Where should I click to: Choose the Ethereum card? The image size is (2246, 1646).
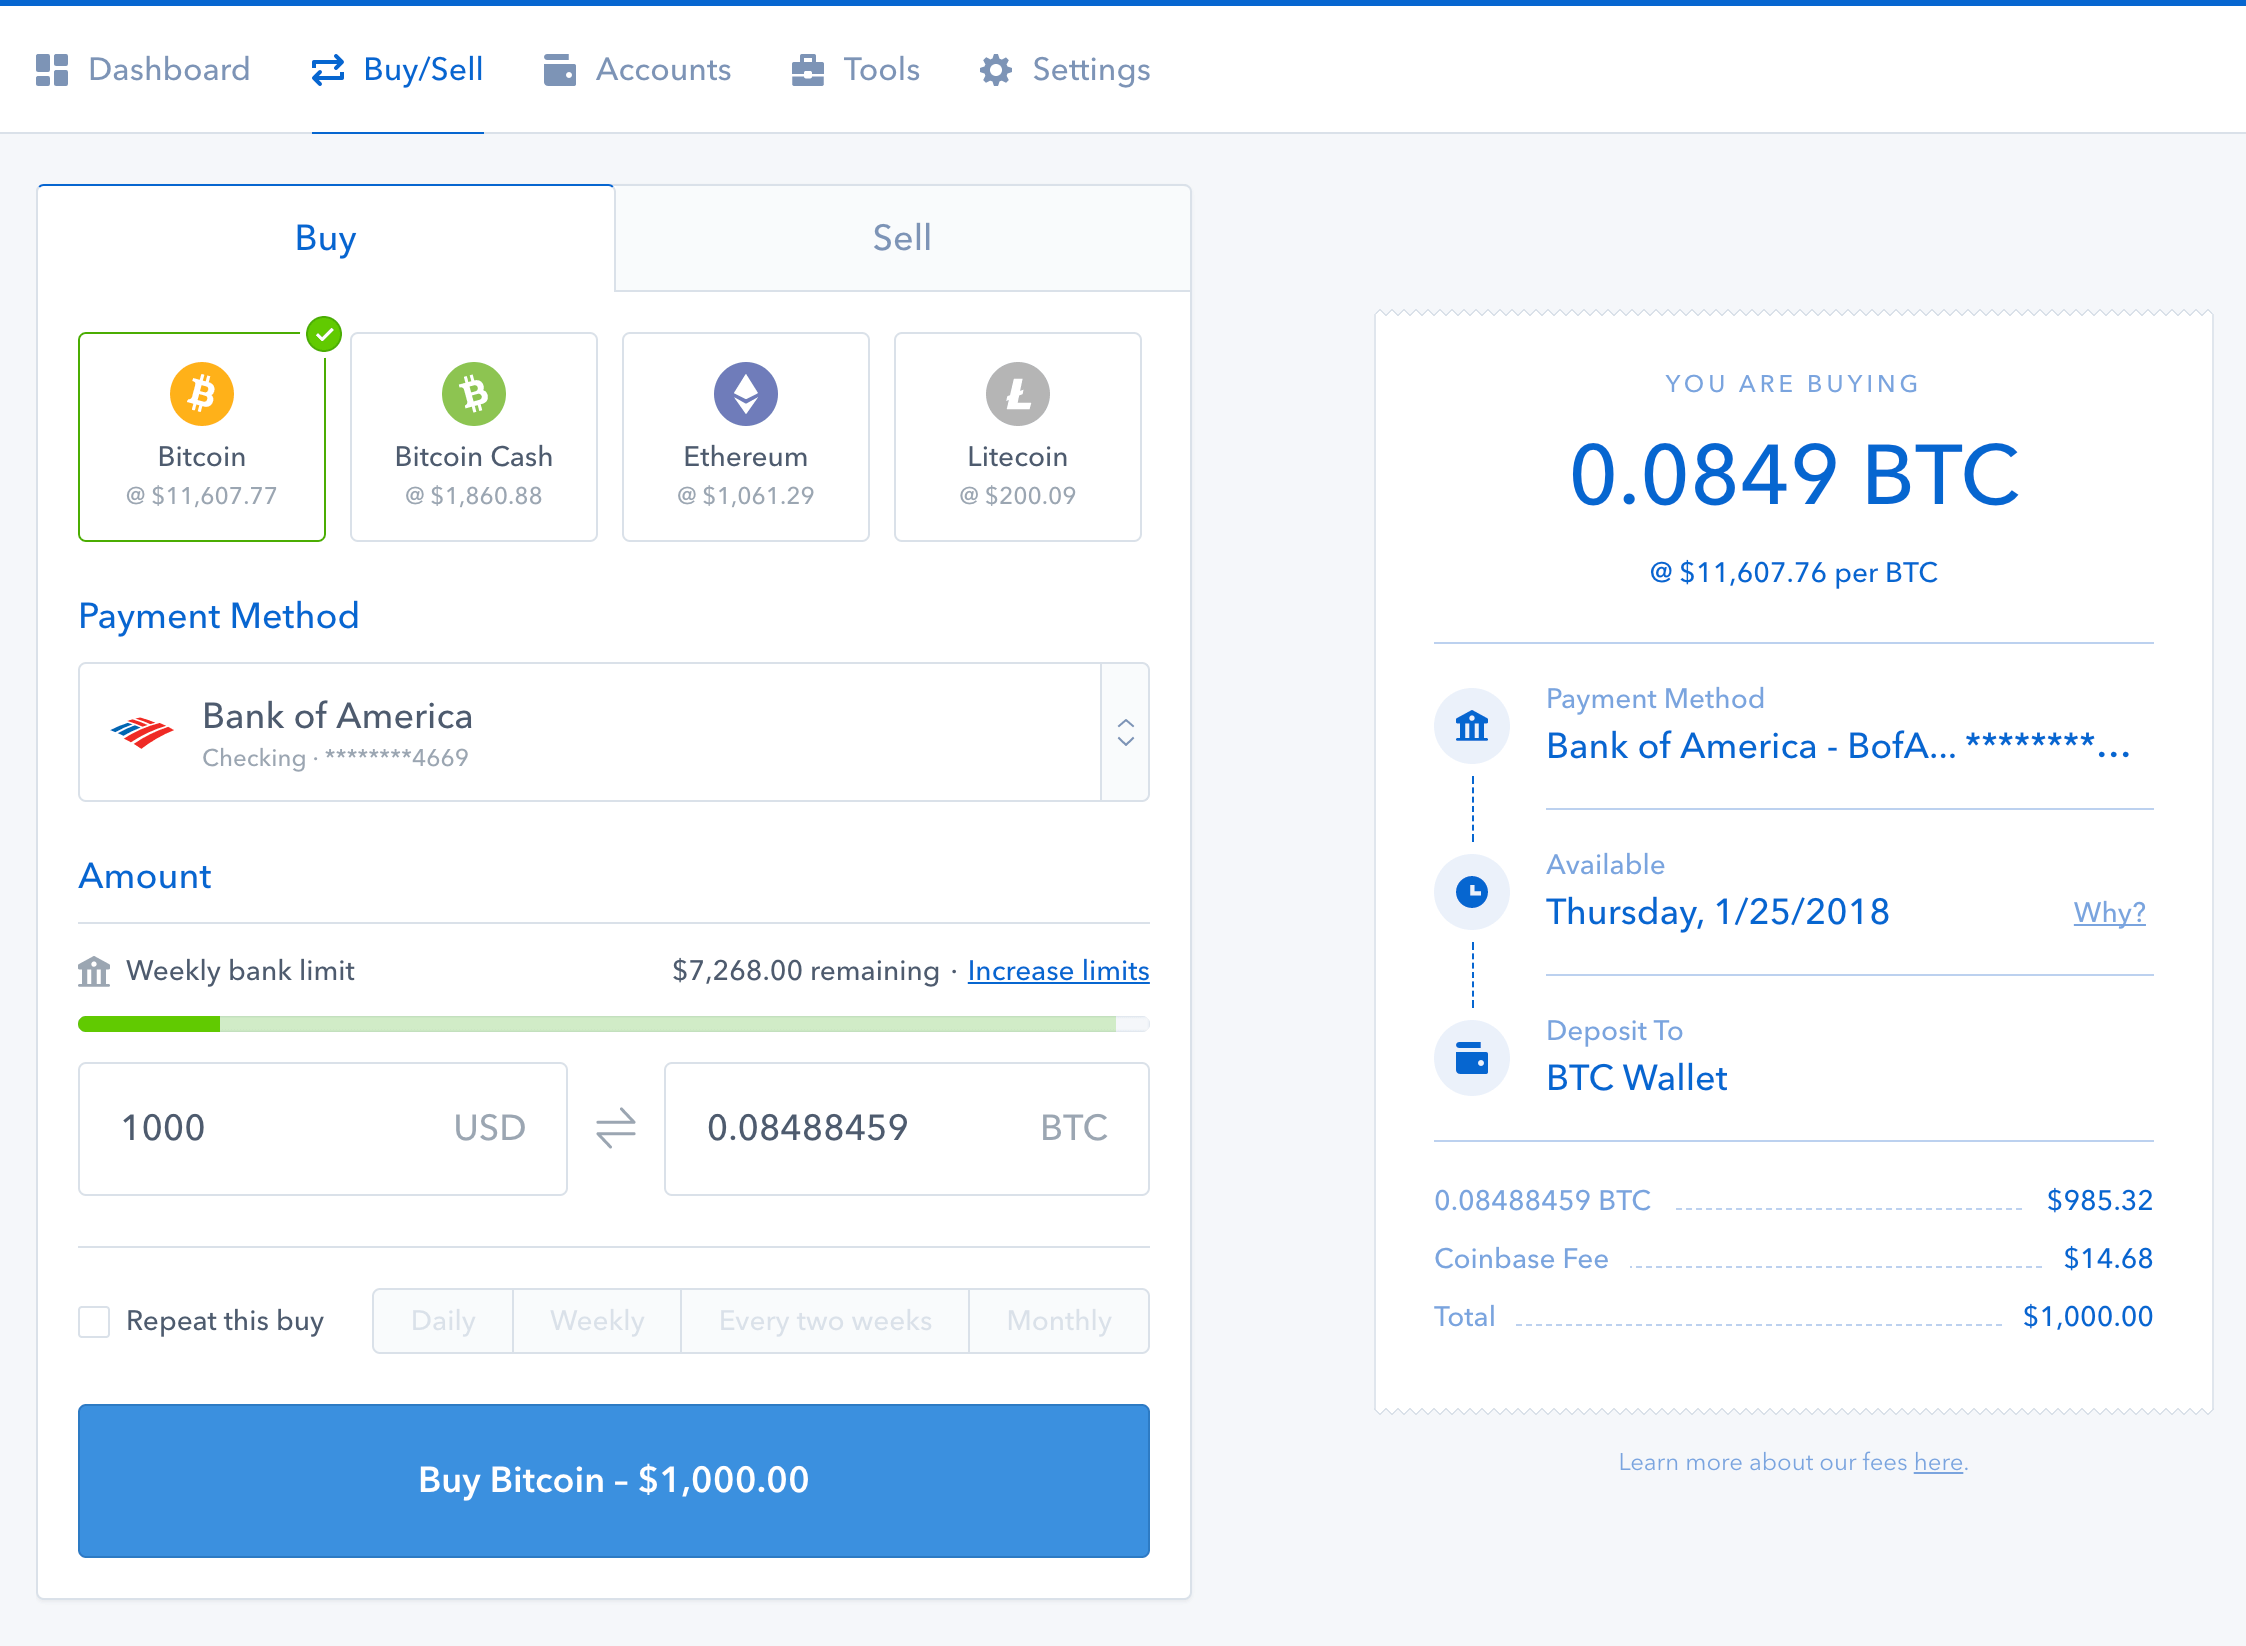click(746, 437)
